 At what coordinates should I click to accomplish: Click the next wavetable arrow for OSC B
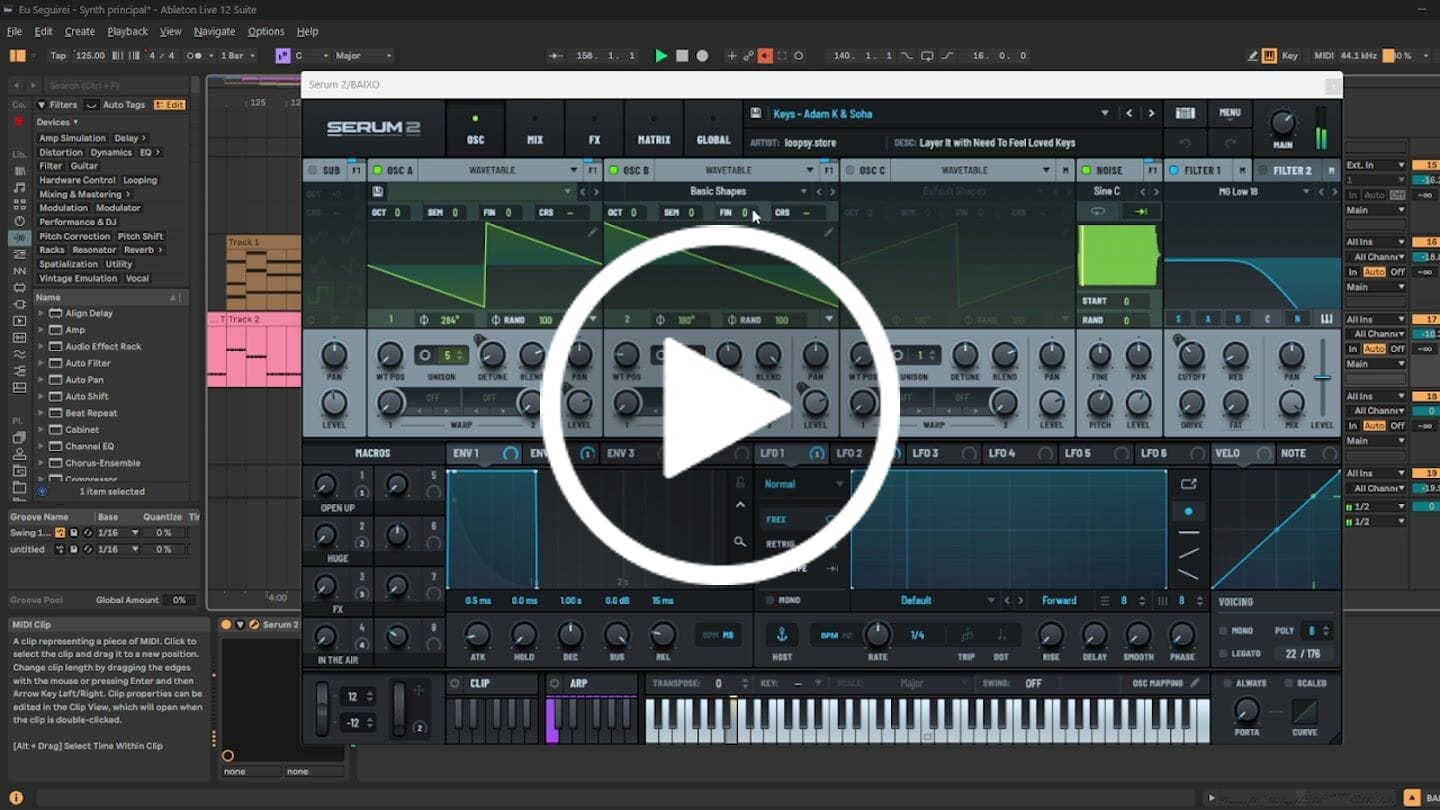point(833,191)
